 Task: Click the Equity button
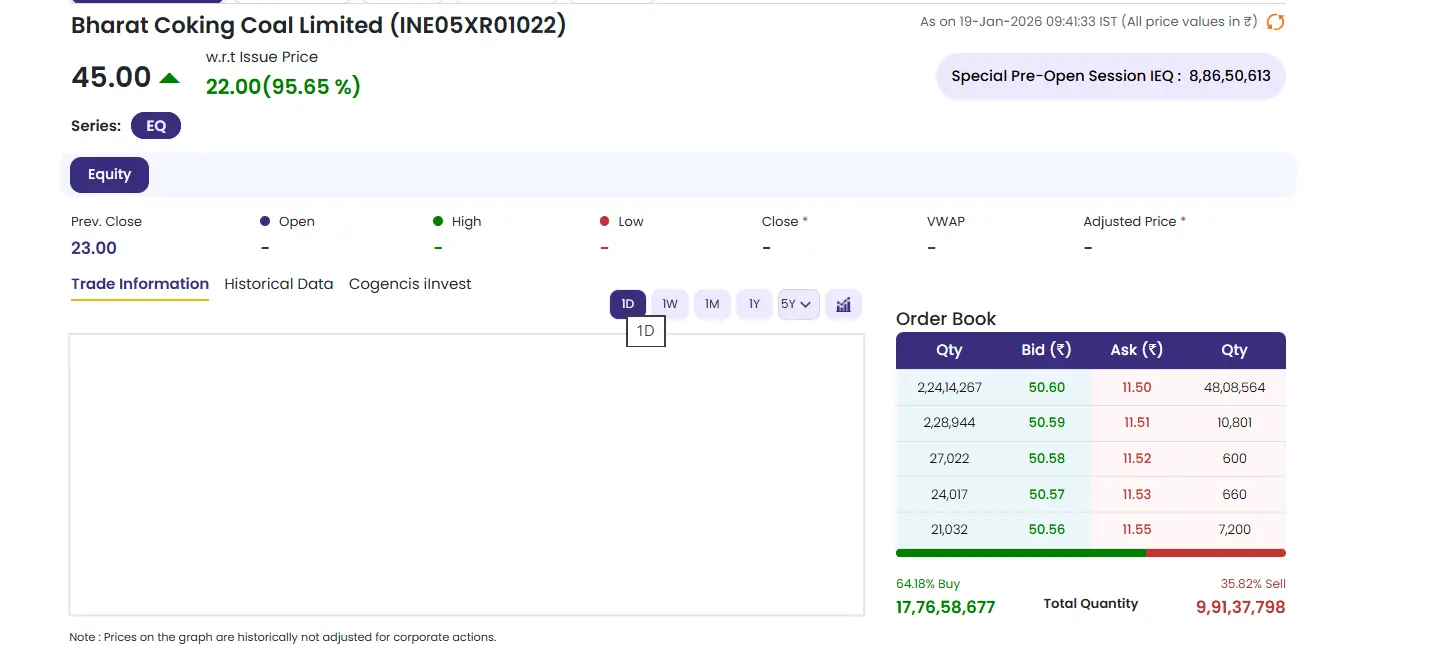109,175
